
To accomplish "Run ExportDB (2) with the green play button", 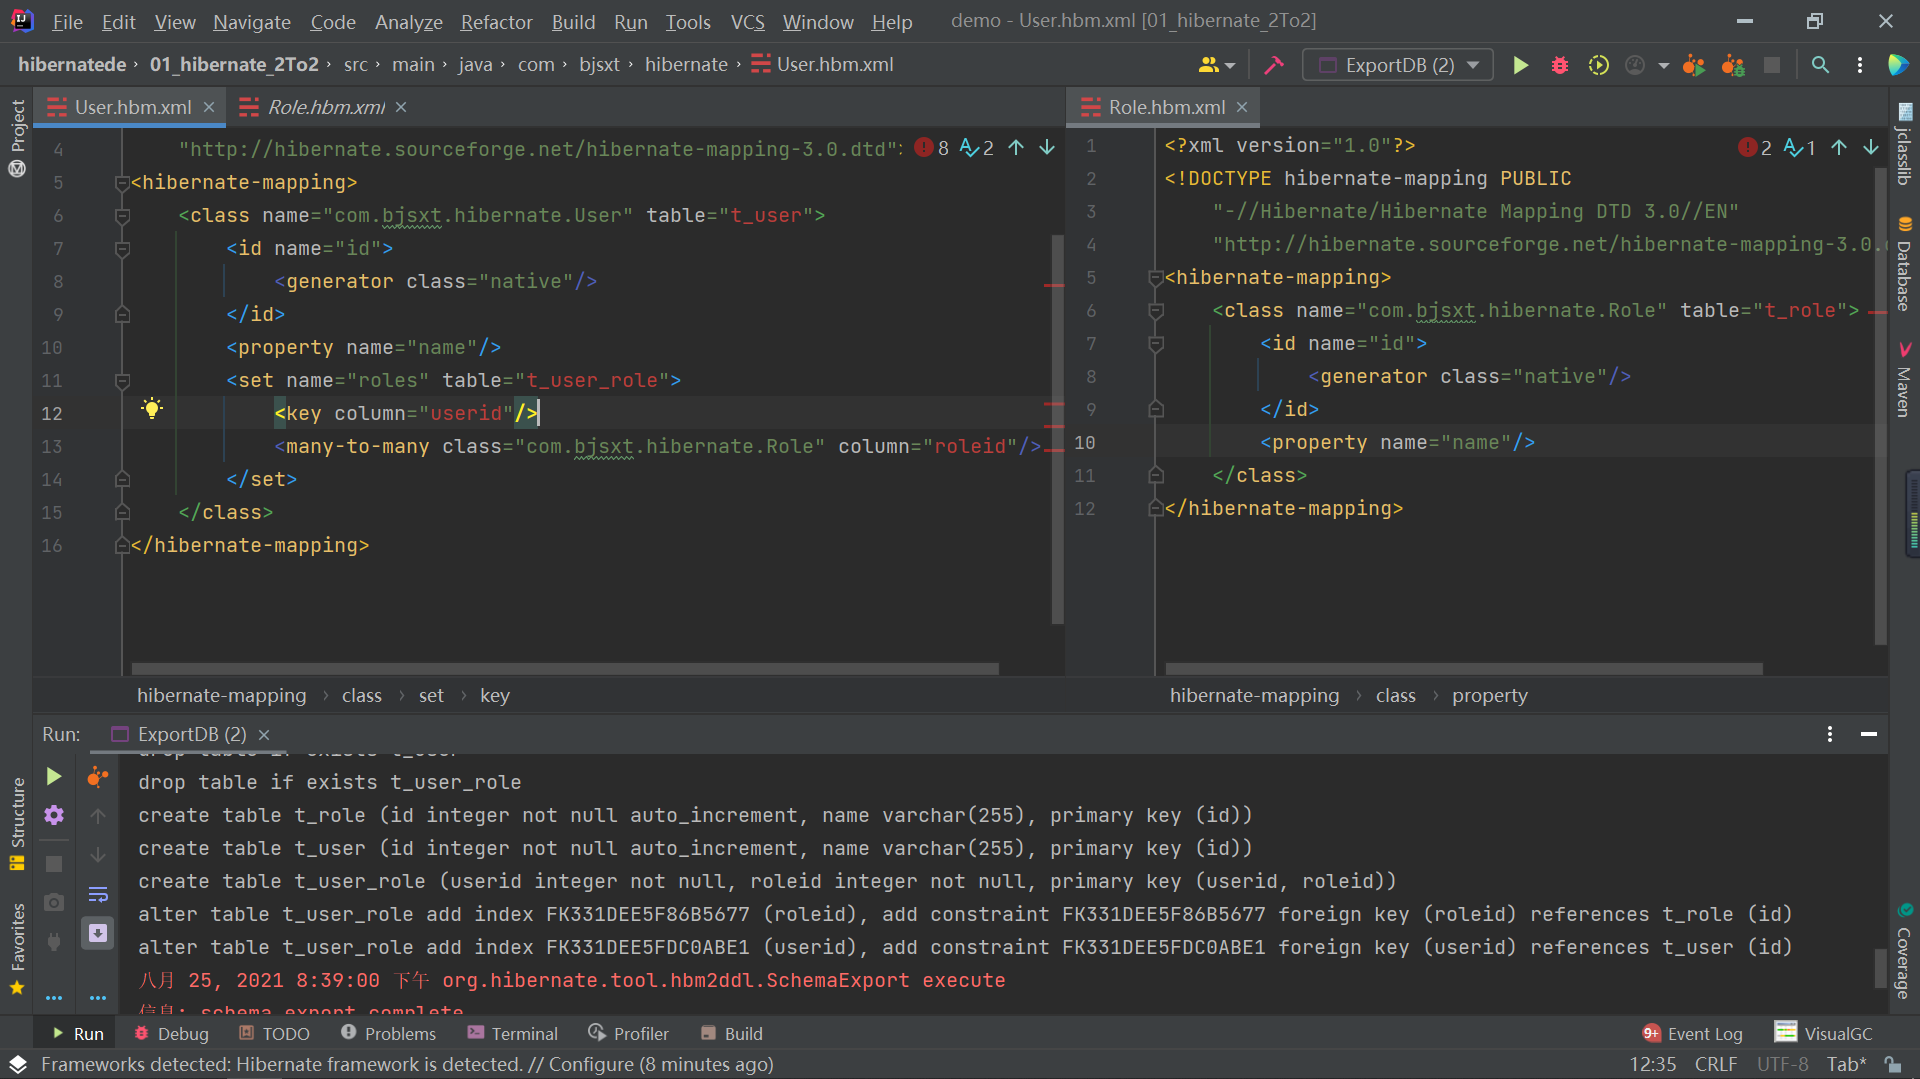I will [1520, 65].
